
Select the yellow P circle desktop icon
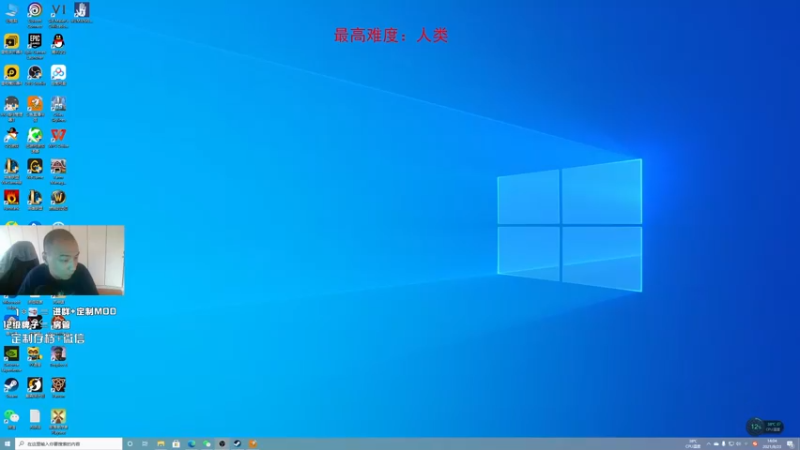point(11,74)
